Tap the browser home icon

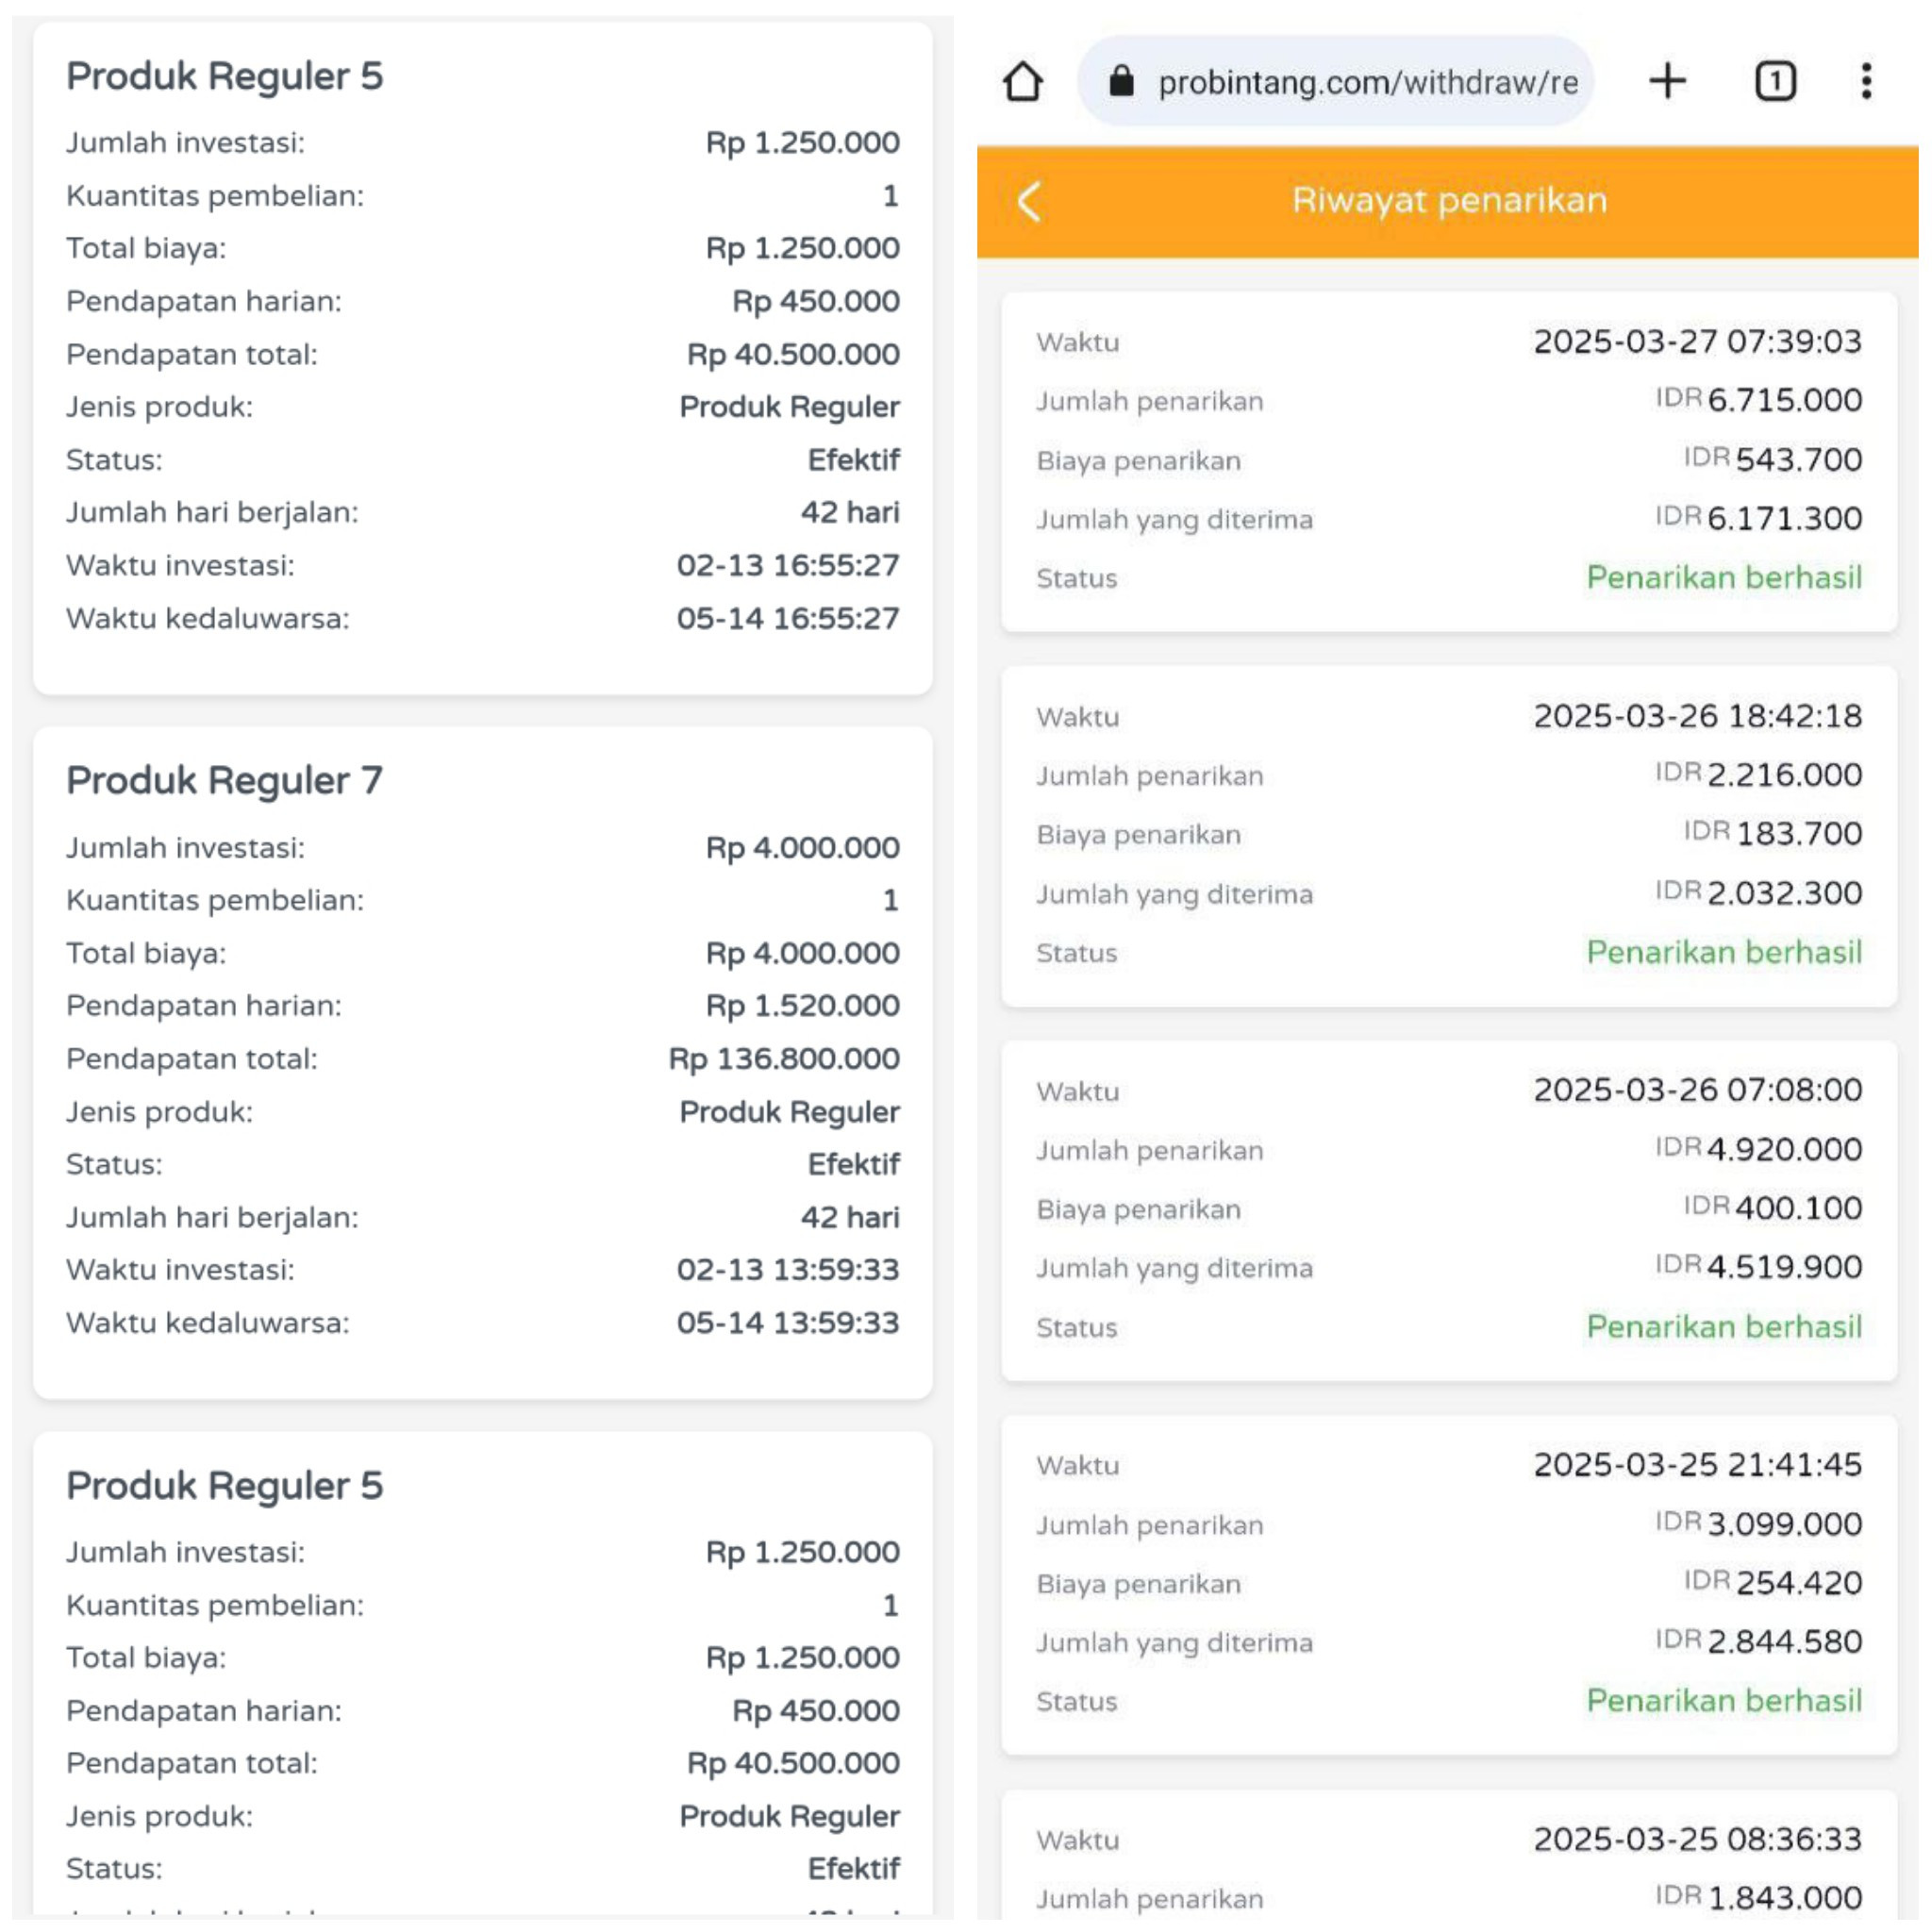click(x=1022, y=82)
